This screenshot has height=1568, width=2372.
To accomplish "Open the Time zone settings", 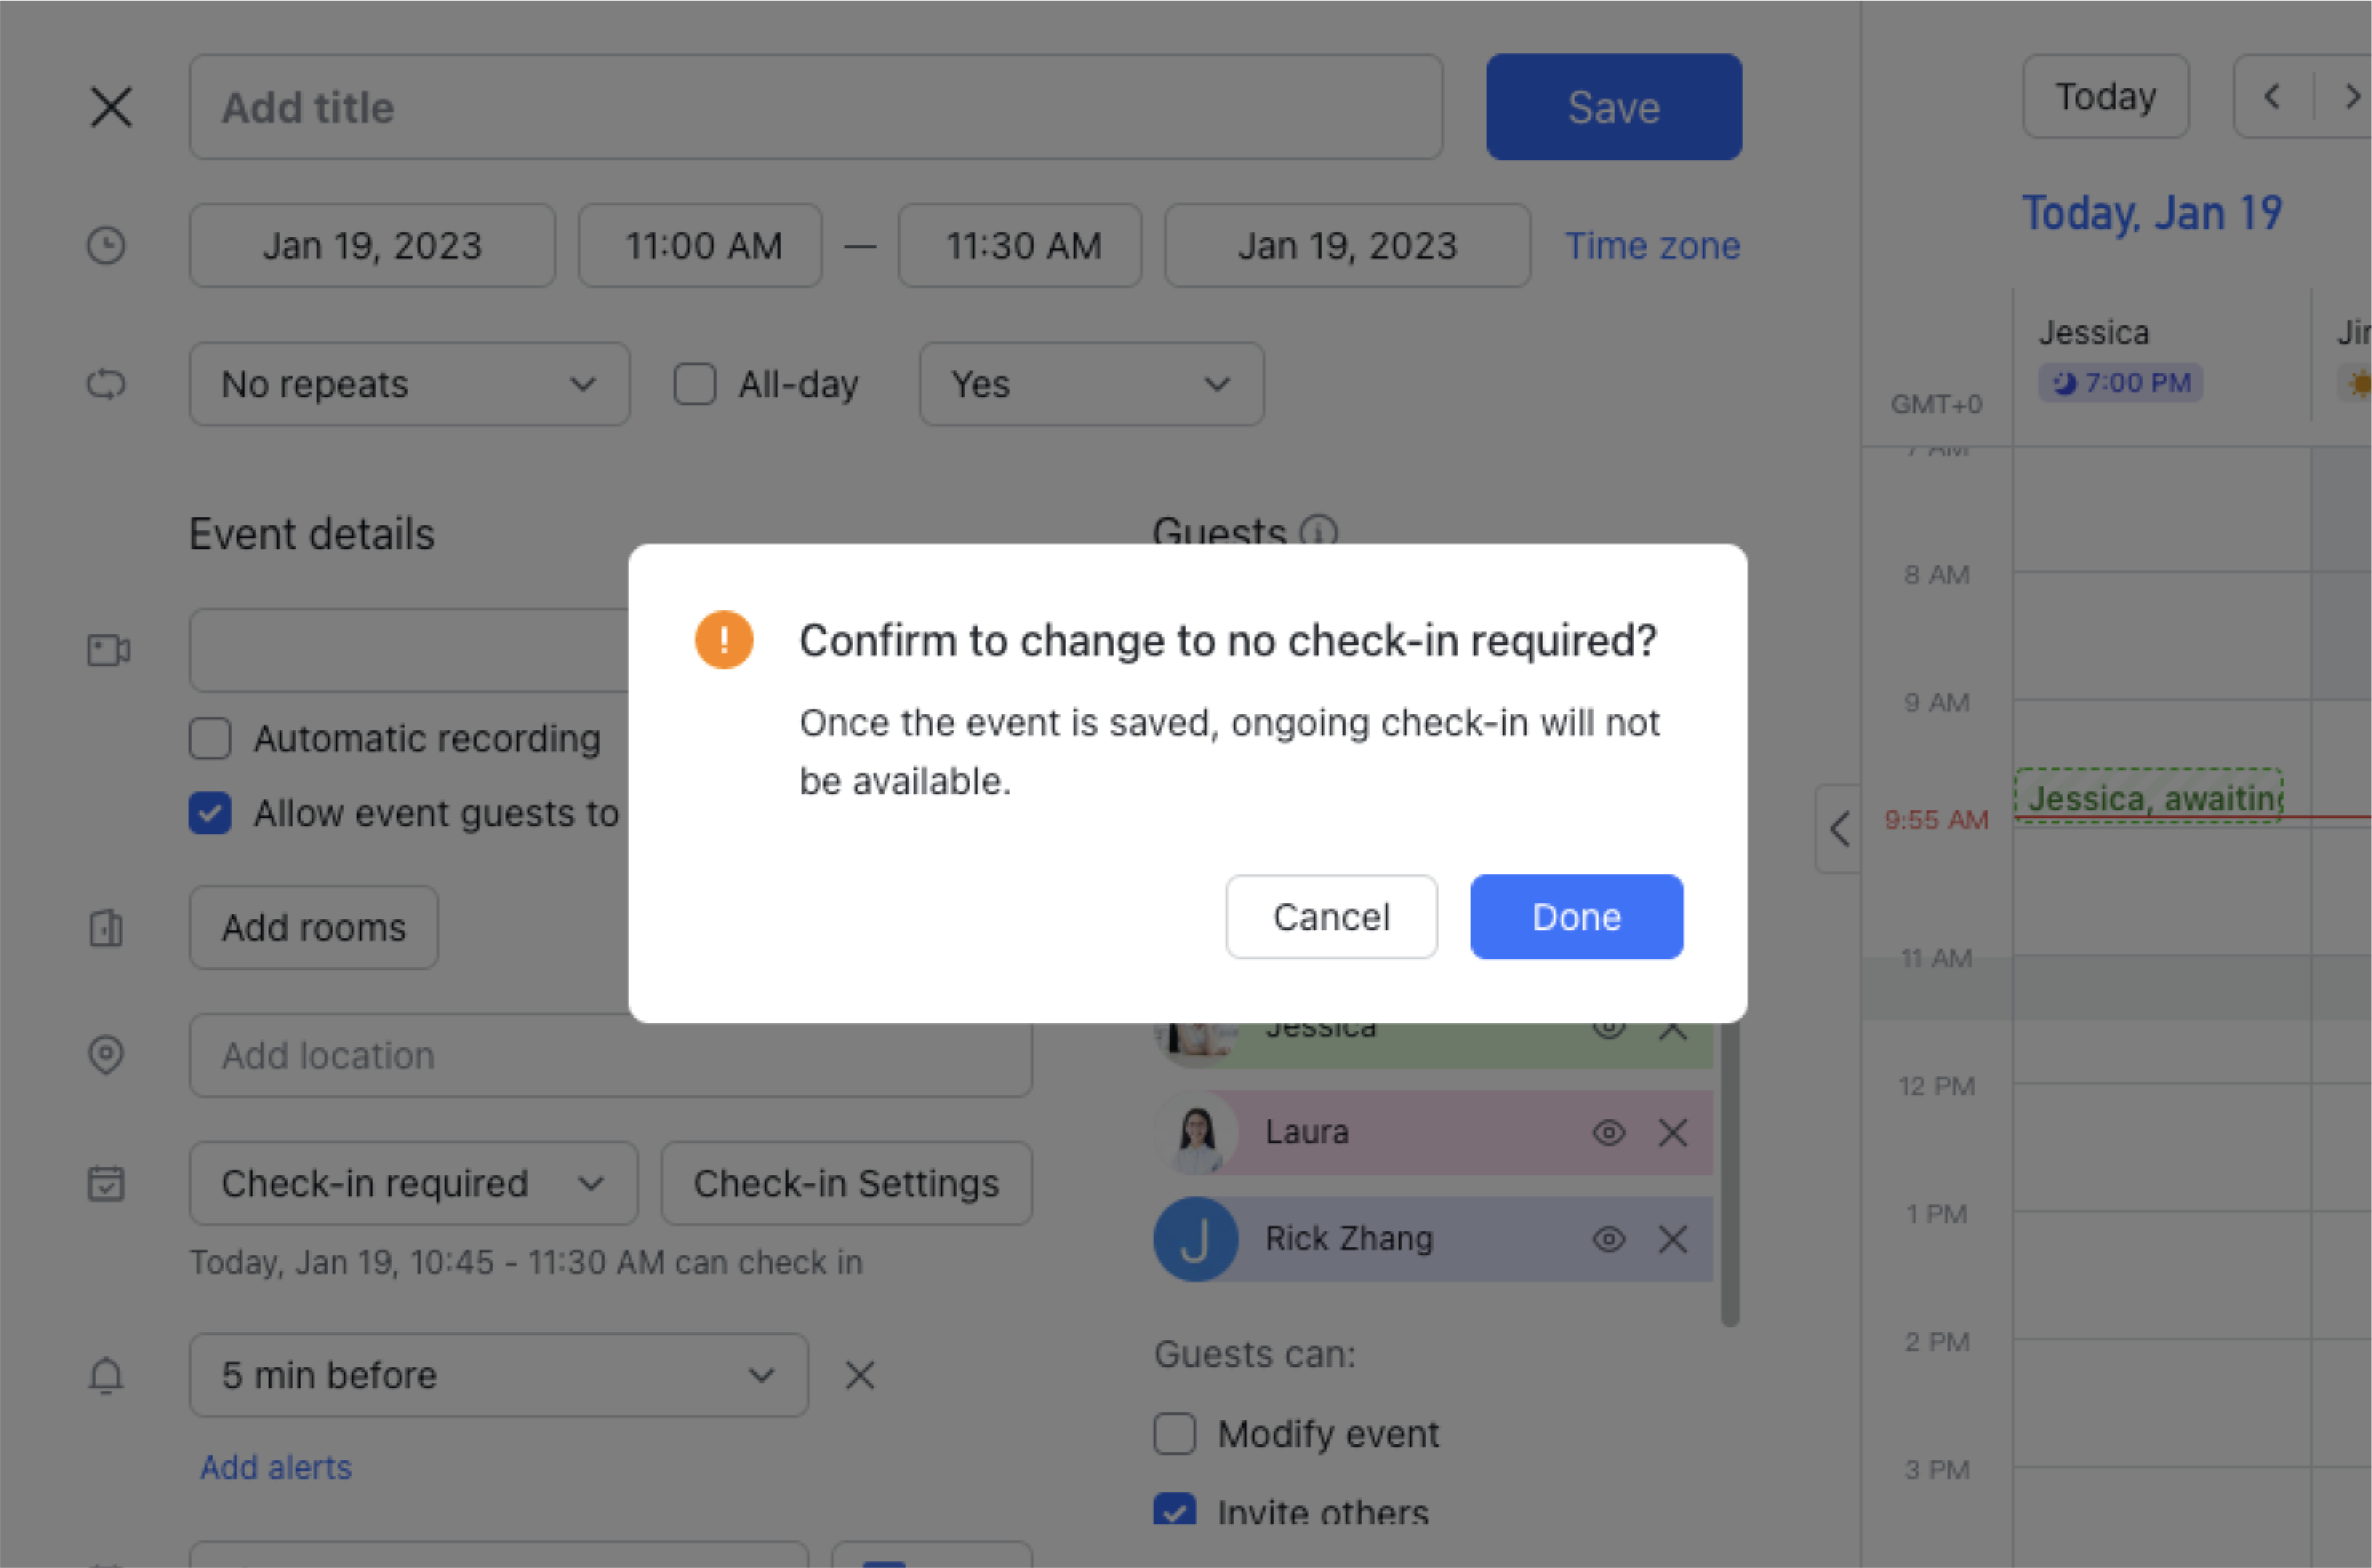I will pos(1652,245).
